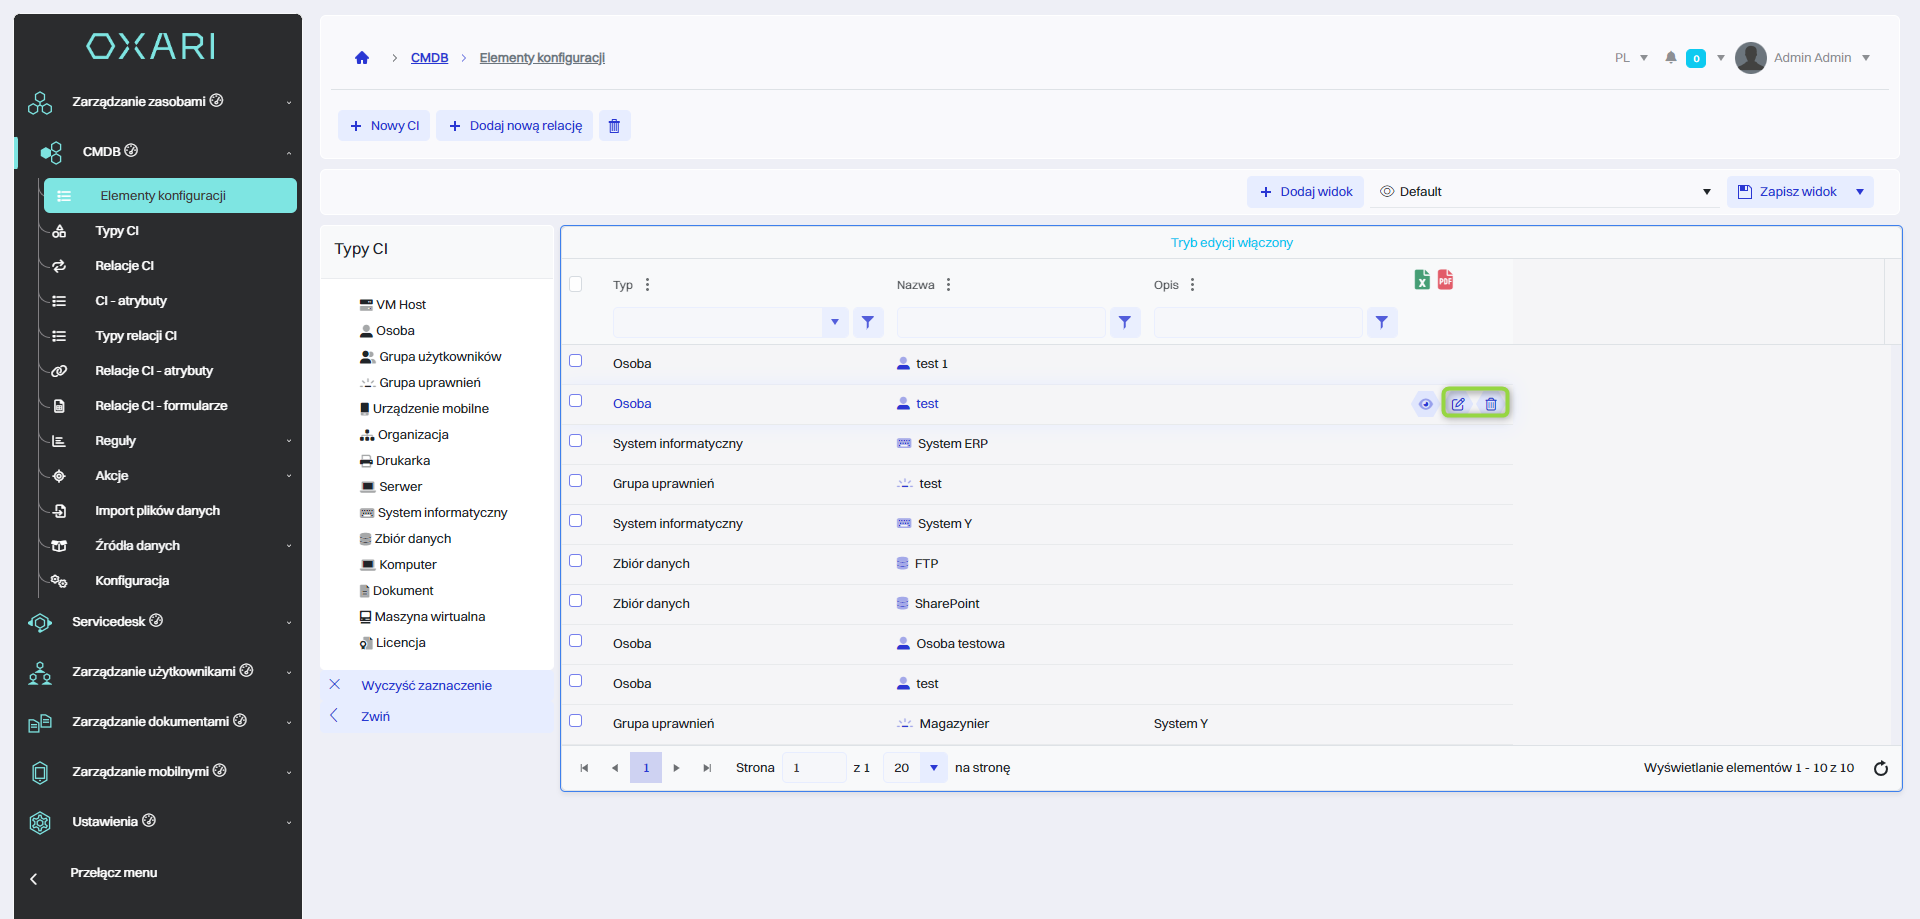Click the eye preview icon on test row
The width and height of the screenshot is (1920, 919).
tap(1425, 404)
